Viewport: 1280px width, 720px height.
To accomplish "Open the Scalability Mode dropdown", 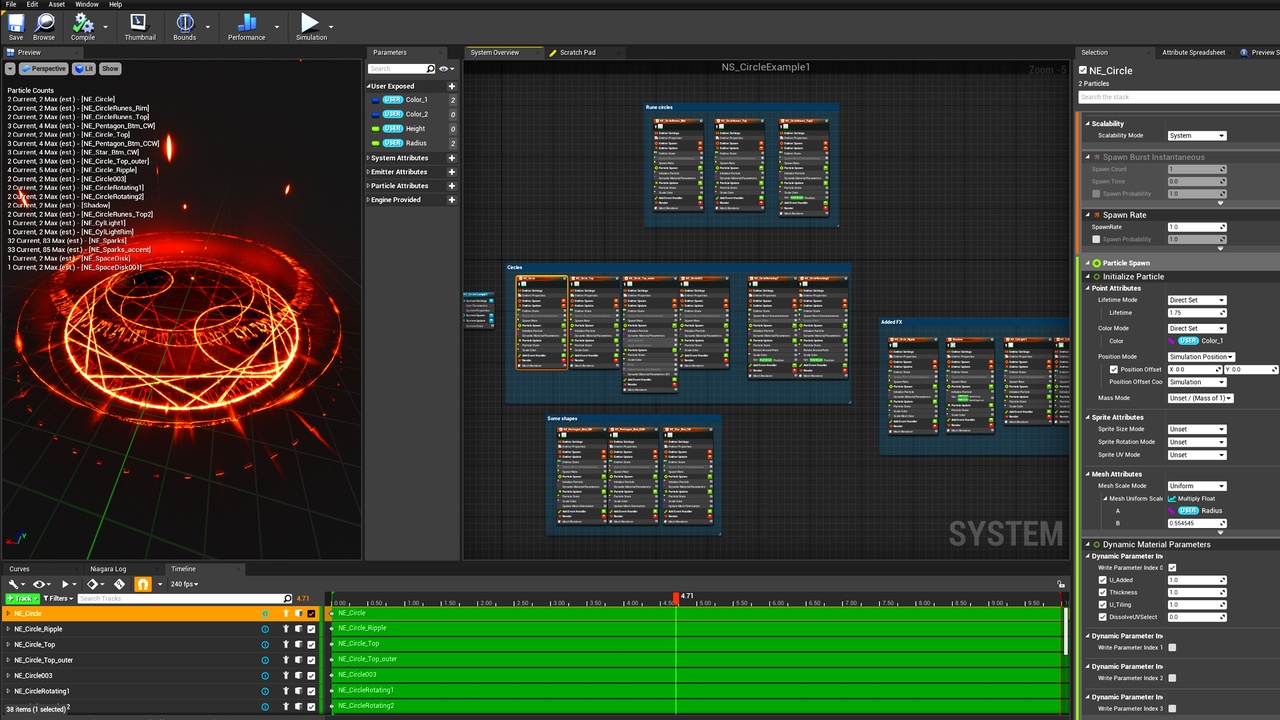I will 1196,136.
